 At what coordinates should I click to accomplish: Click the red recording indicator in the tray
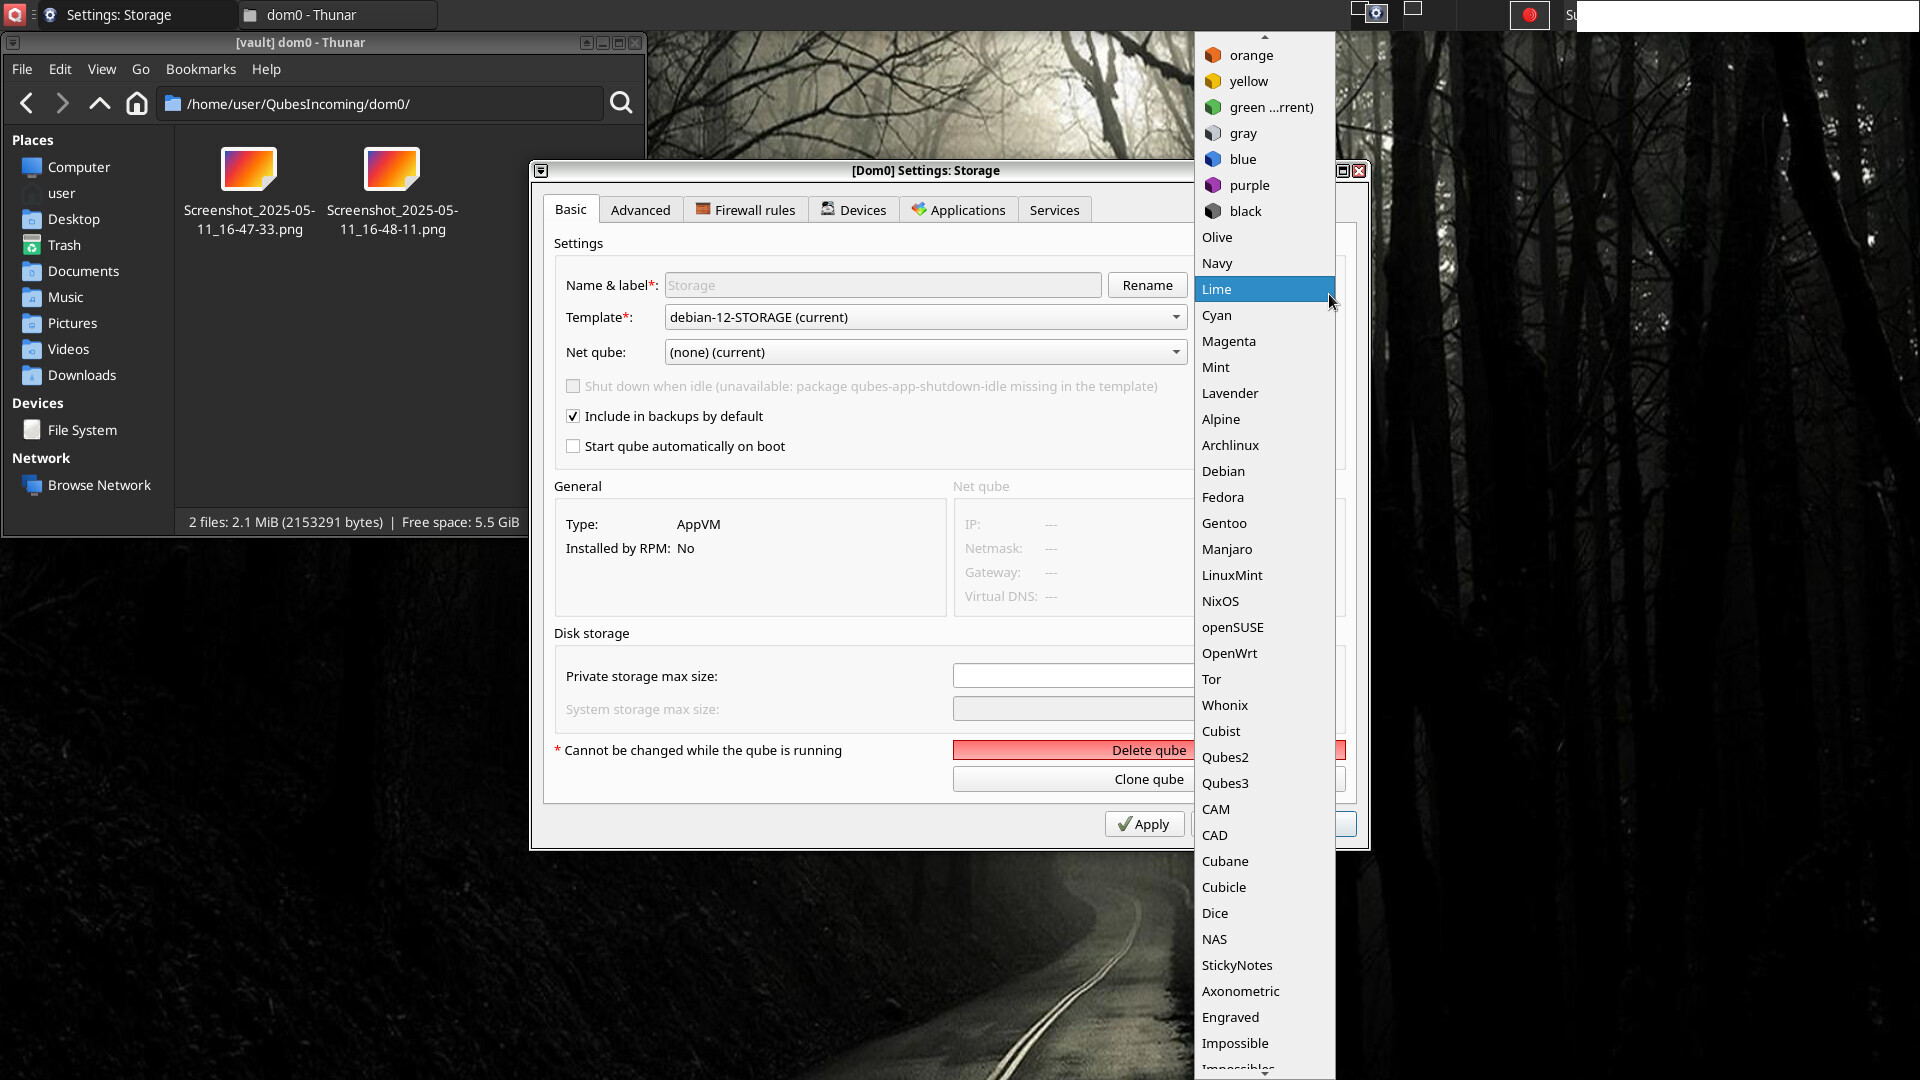click(1530, 15)
